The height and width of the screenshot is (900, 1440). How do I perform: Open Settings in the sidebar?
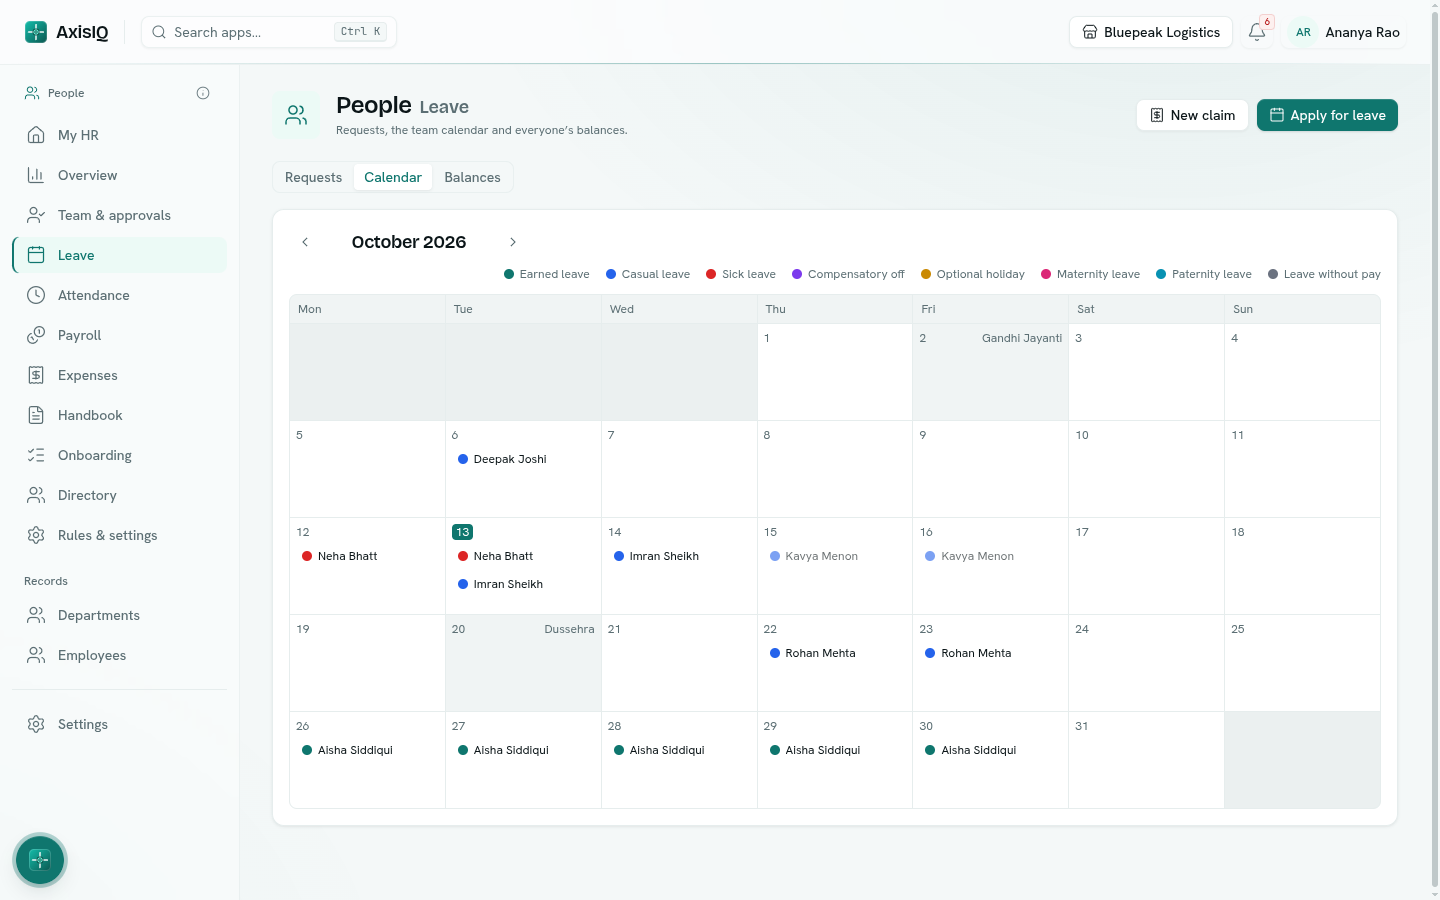(x=120, y=724)
